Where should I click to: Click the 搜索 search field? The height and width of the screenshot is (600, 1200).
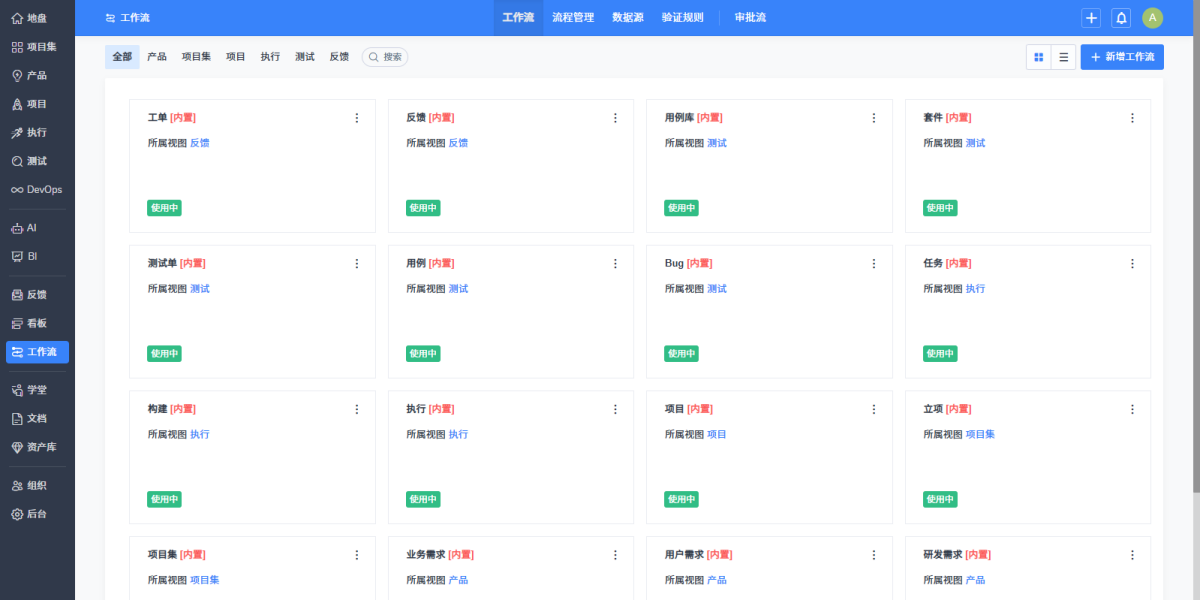coord(385,57)
